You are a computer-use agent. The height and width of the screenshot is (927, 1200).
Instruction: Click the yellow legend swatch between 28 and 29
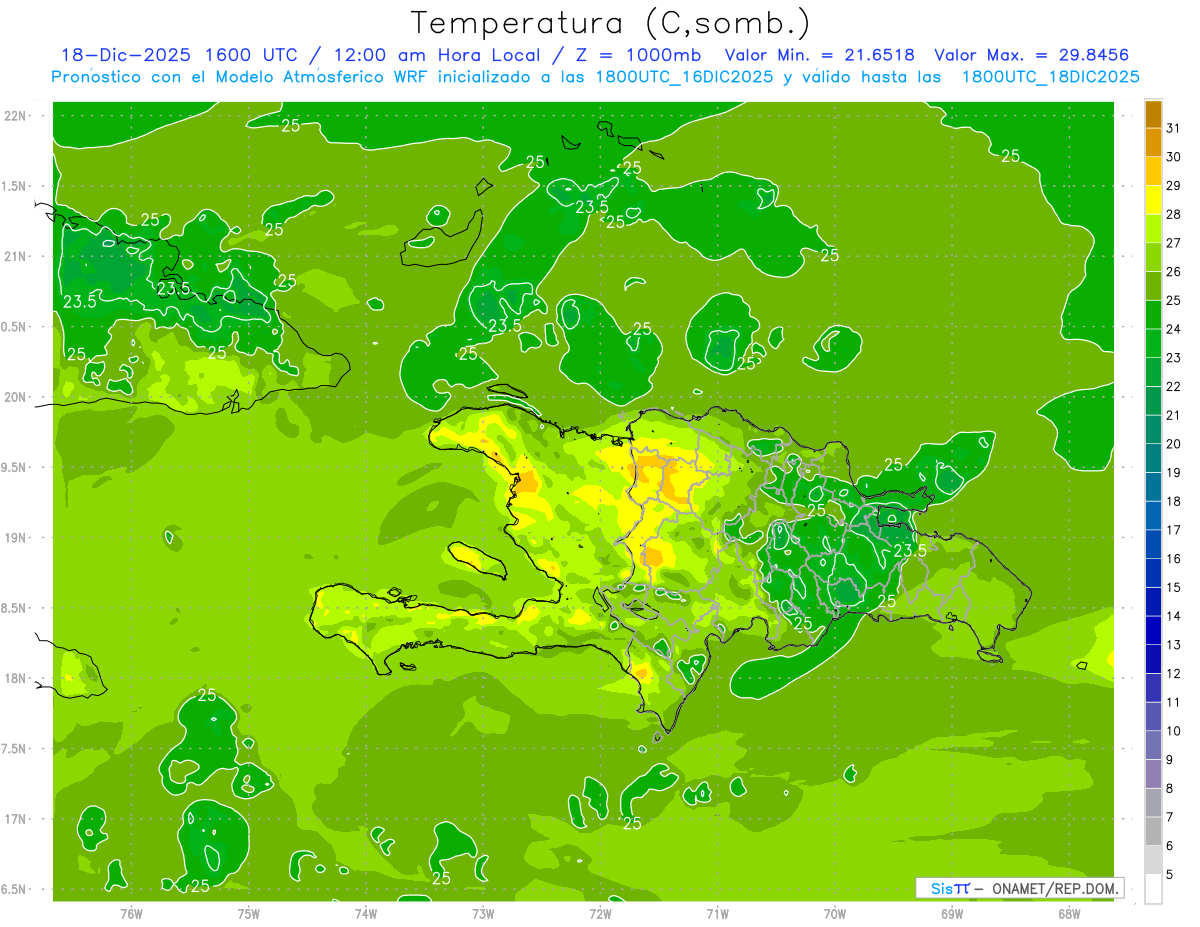click(1153, 200)
